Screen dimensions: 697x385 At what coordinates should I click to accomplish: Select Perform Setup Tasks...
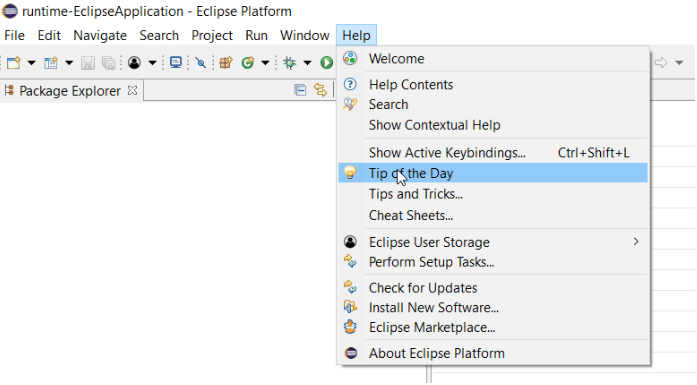pos(493,262)
